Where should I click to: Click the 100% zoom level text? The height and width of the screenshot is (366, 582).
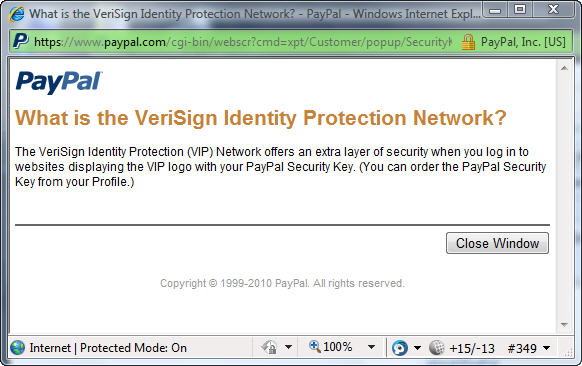337,347
